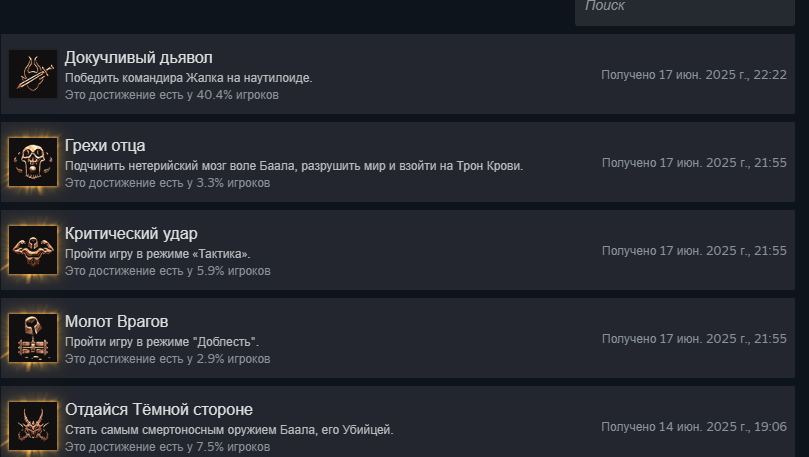Viewport: 809px width, 457px height.
Task: Open the Молот Врагов achievement icon
Action: [33, 338]
